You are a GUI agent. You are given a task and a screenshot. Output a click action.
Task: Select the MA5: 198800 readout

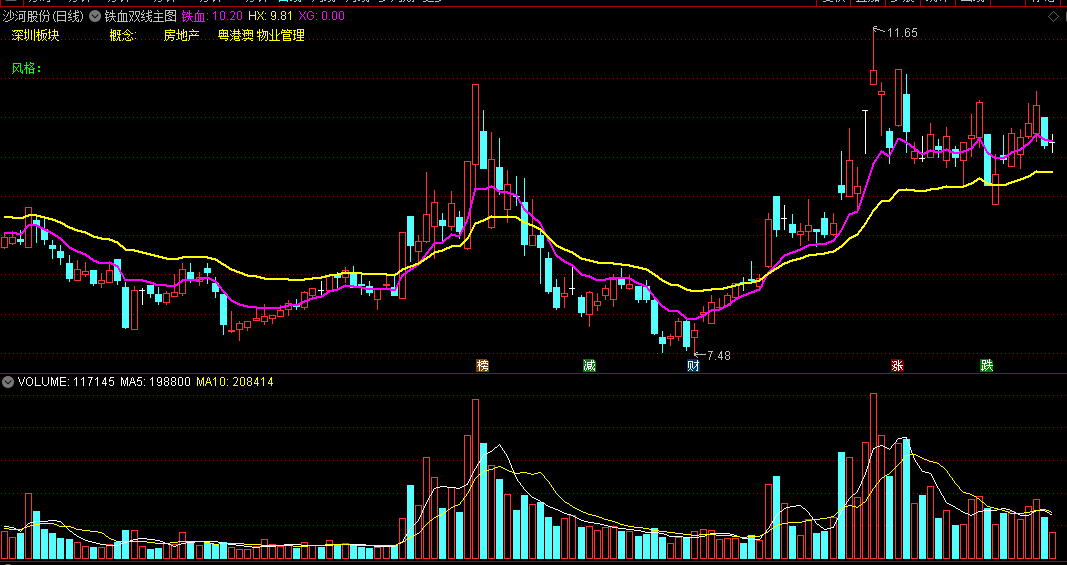(x=155, y=382)
